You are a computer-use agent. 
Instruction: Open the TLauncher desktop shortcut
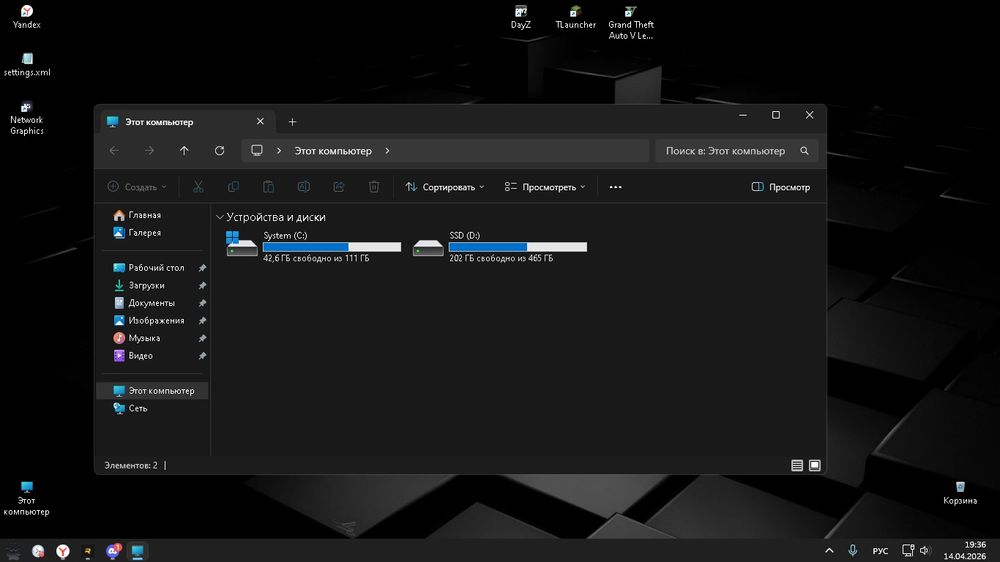click(575, 17)
